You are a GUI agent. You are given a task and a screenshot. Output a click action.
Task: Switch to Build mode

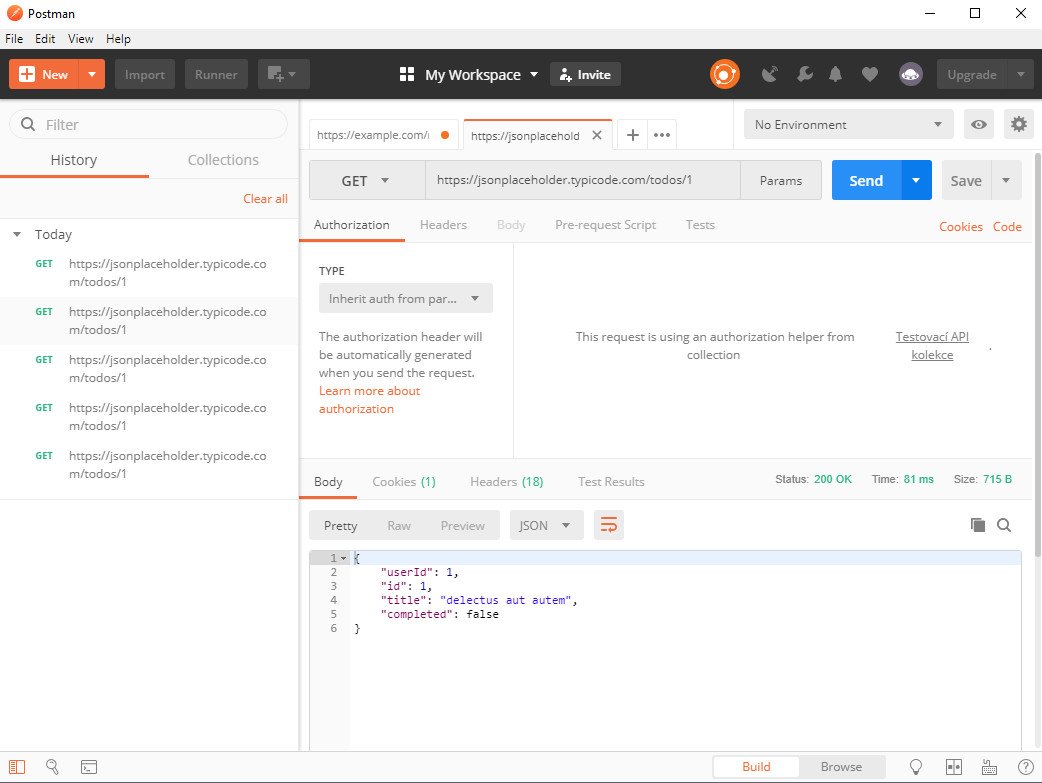click(x=756, y=766)
